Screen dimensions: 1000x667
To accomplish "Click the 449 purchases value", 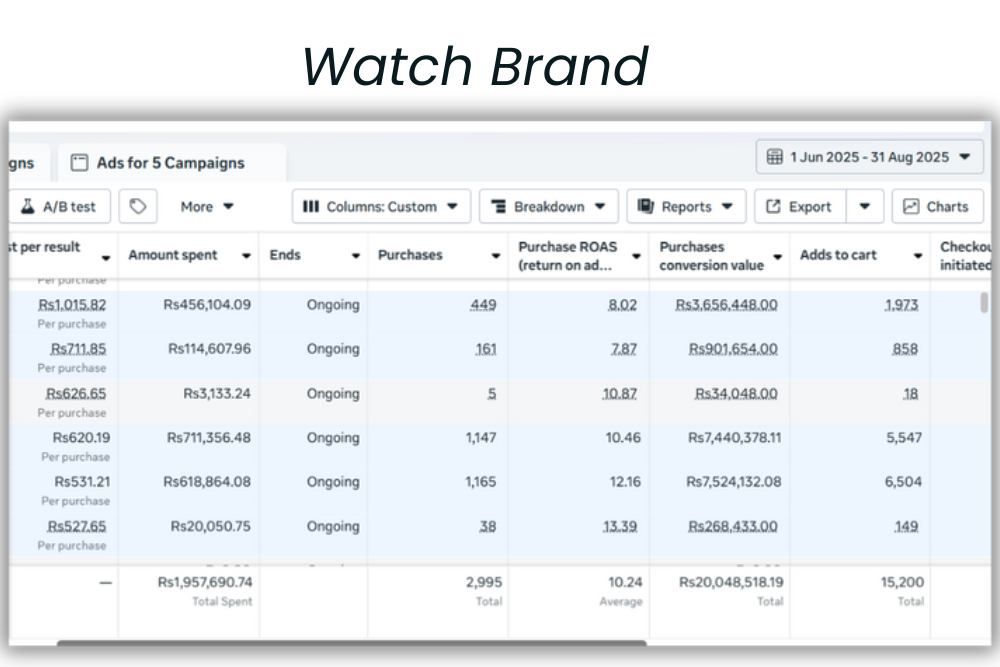I will [x=483, y=305].
